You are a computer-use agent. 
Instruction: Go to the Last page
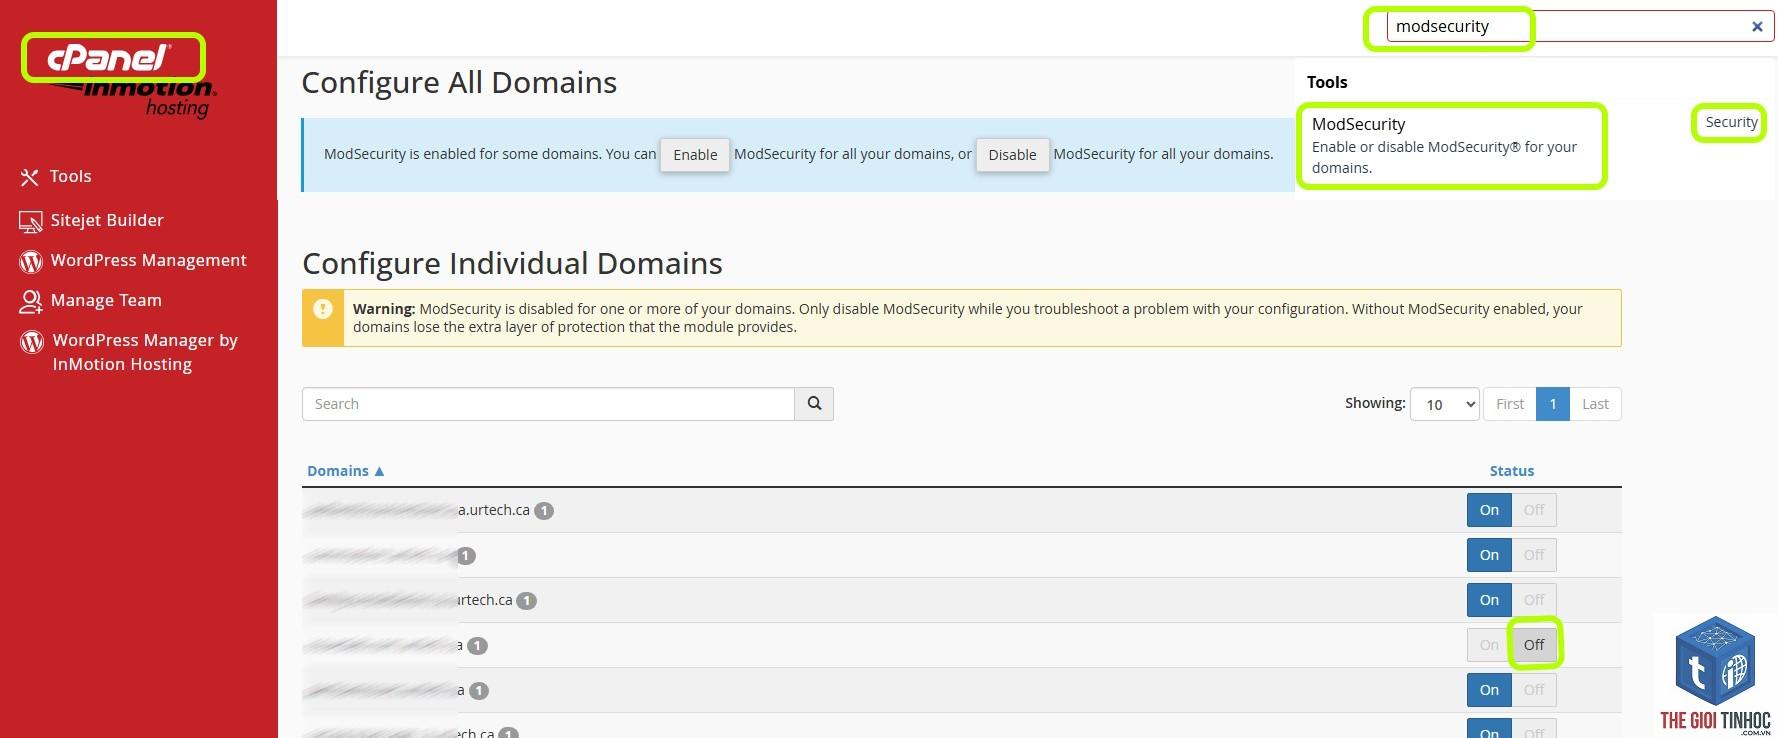1595,404
